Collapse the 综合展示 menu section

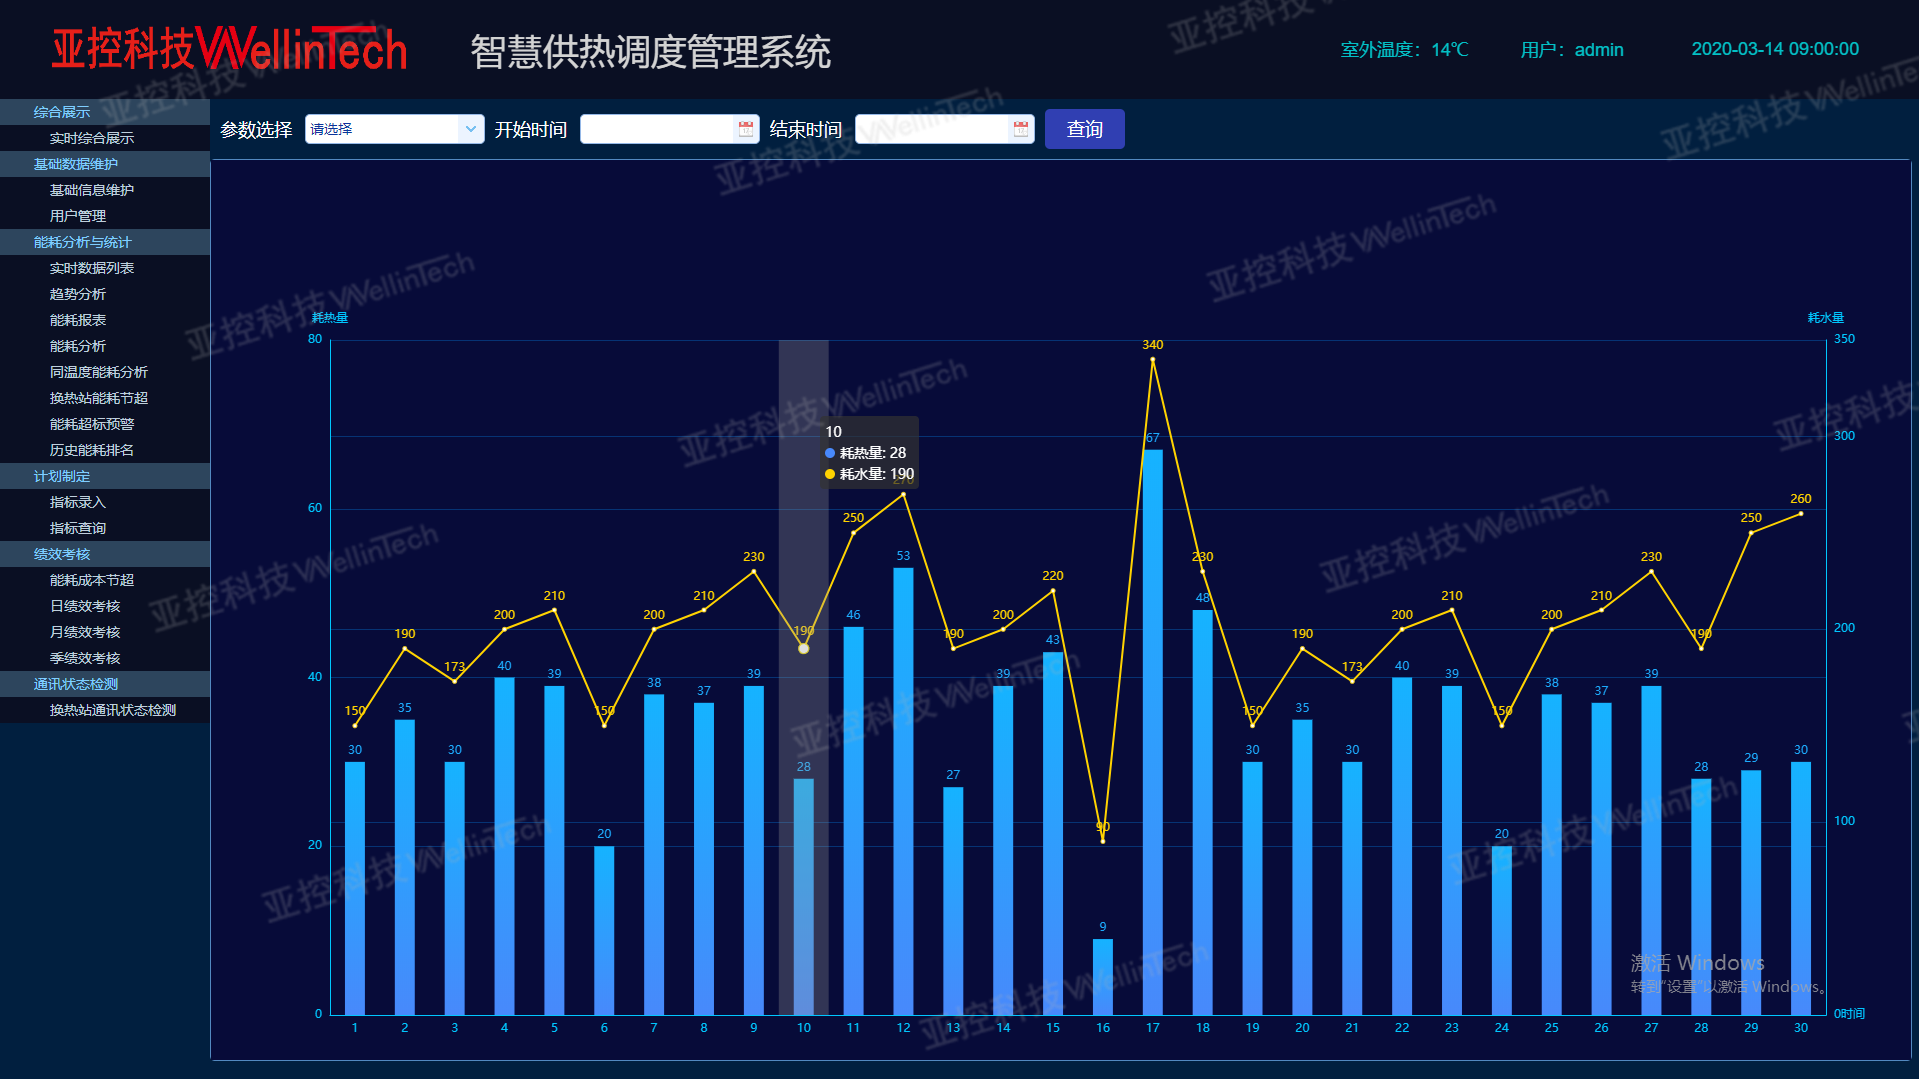point(105,112)
